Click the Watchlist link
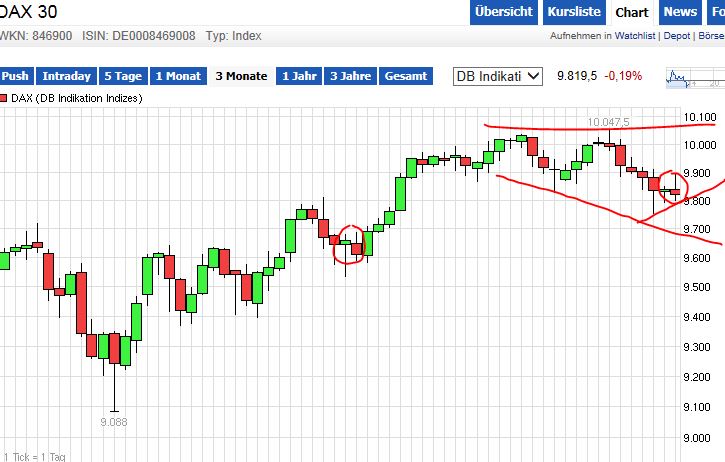 click(636, 36)
